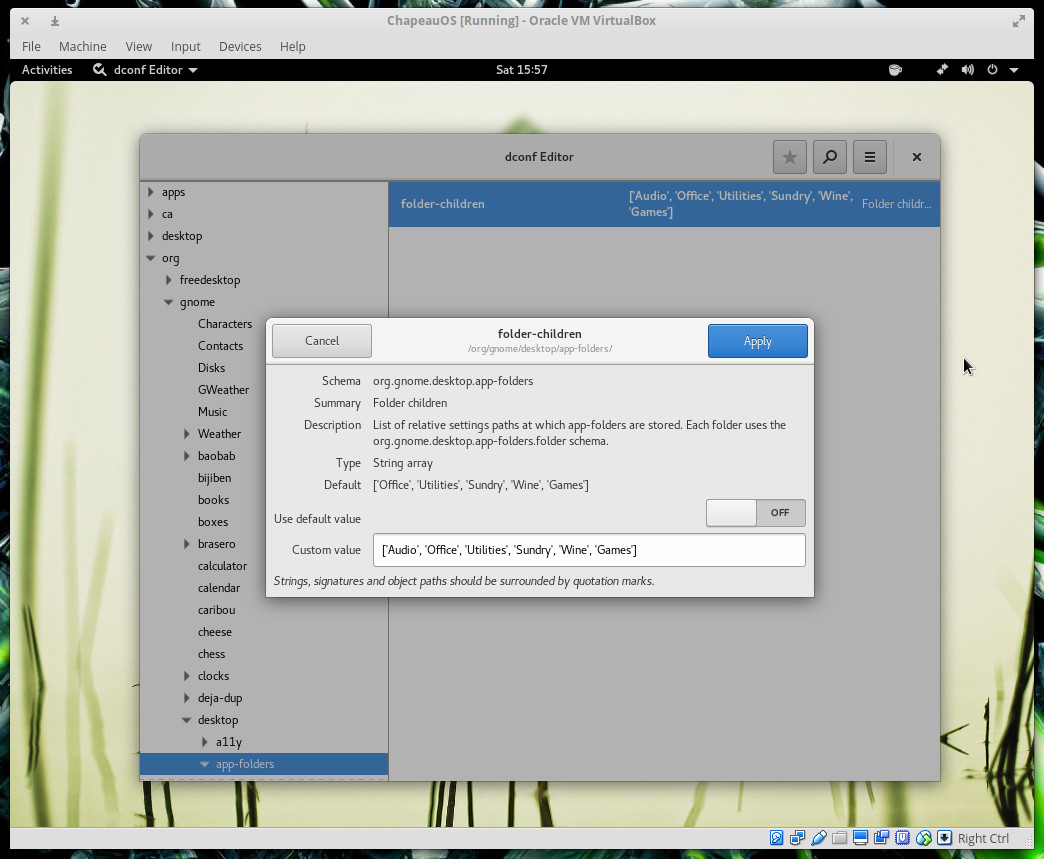Click the Custom value text field
Screen dimensions: 1044x859
pos(589,550)
